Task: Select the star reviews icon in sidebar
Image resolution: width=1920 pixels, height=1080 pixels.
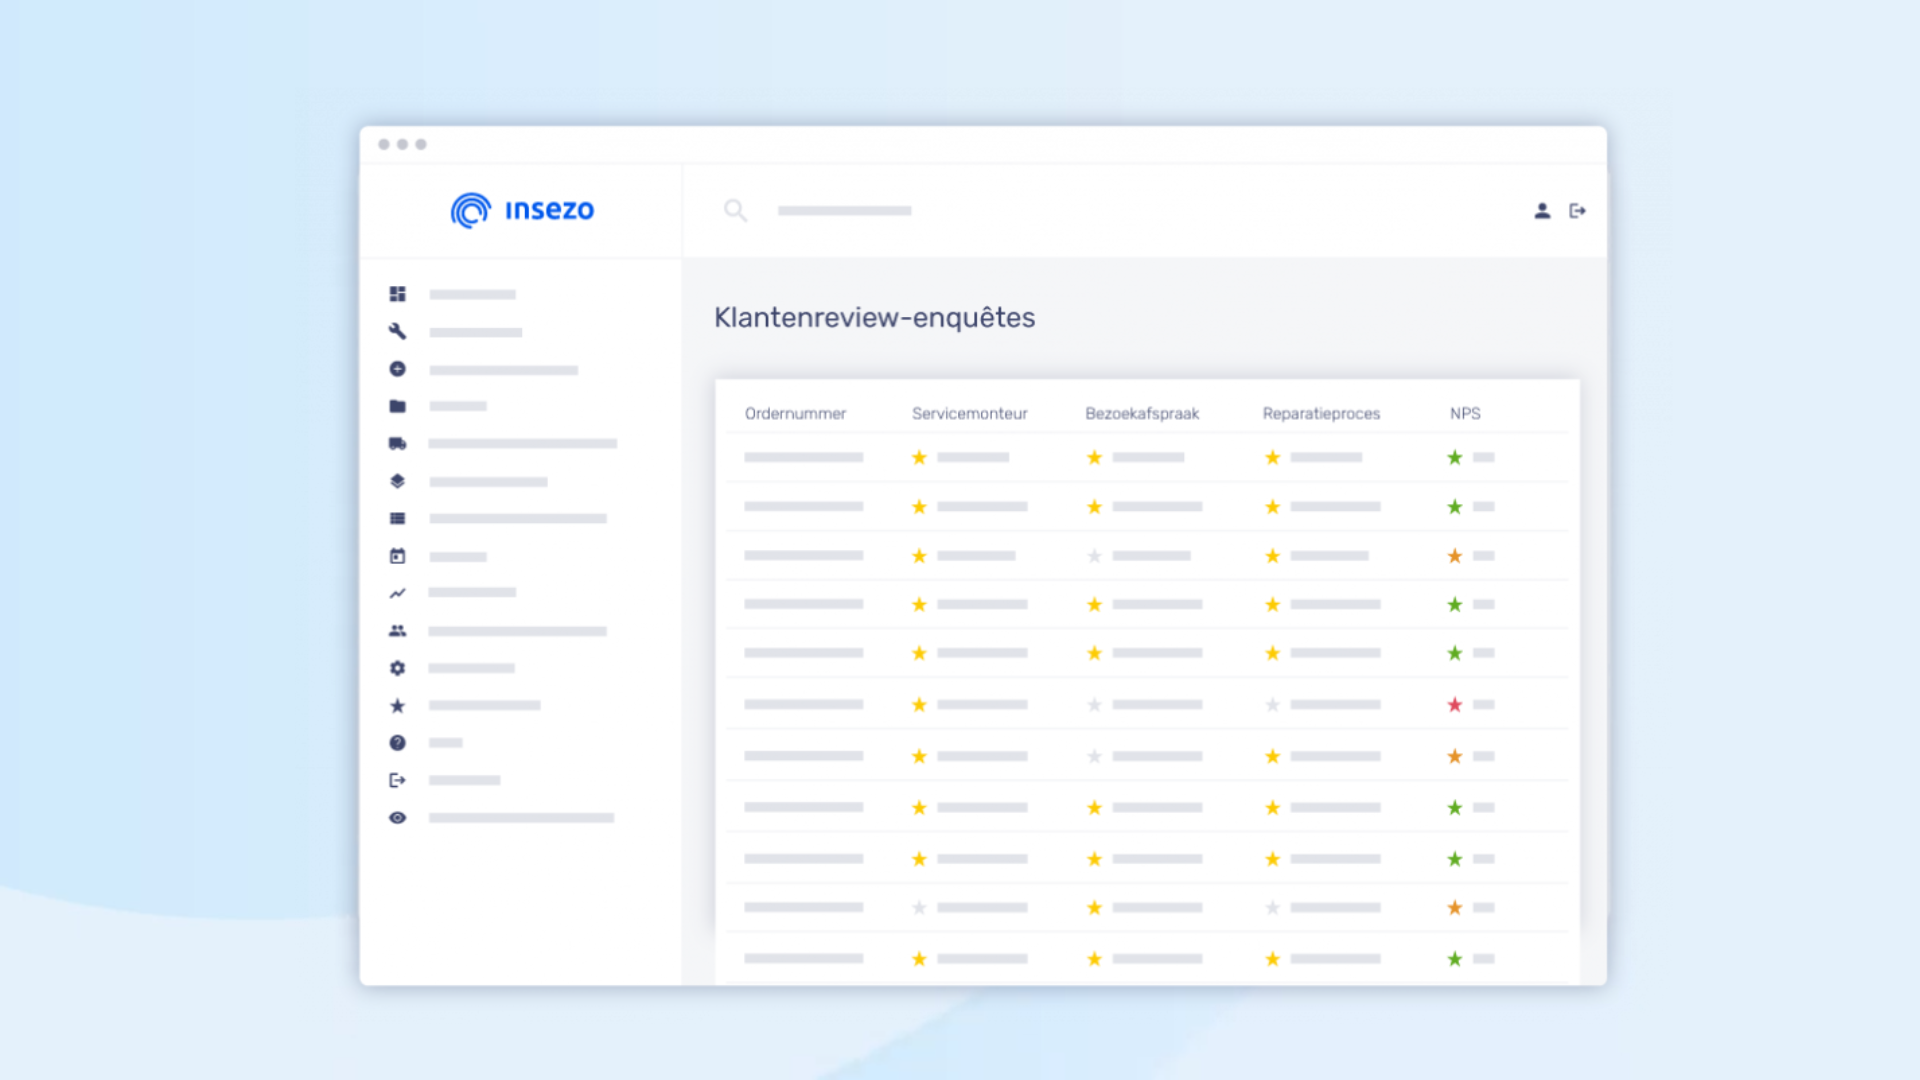Action: 397,706
